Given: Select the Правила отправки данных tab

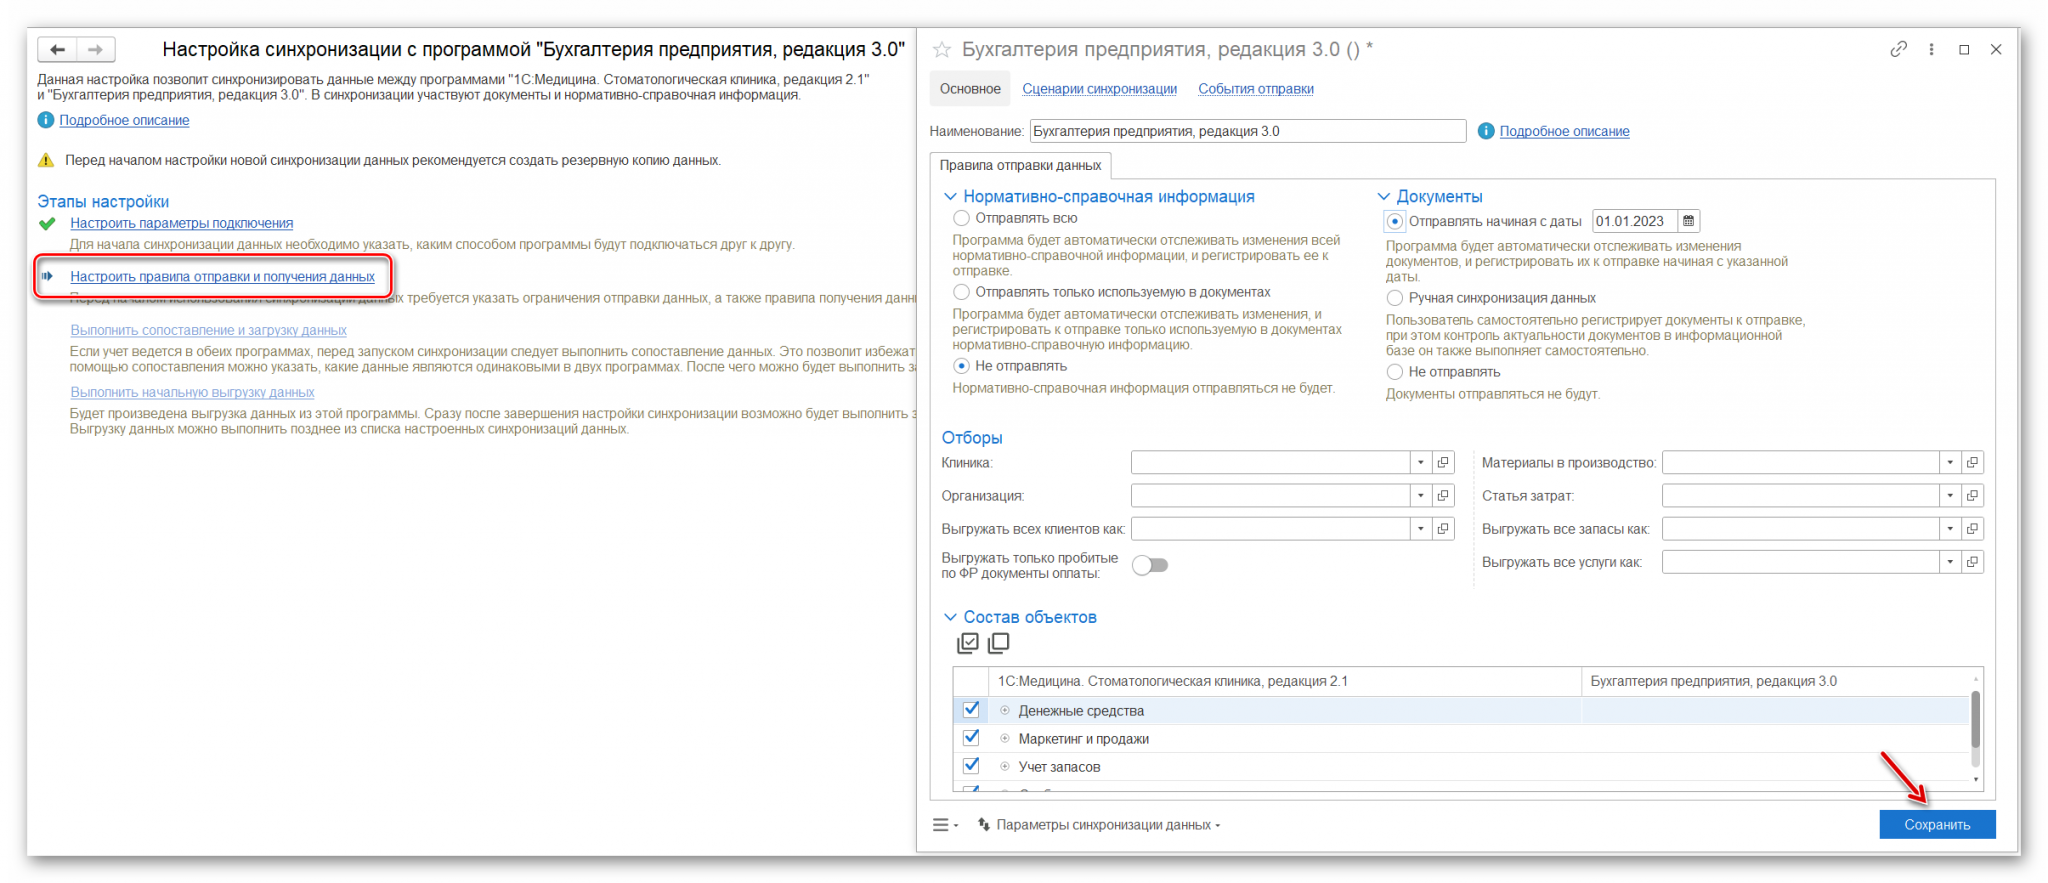Looking at the screenshot, I should (x=1020, y=166).
